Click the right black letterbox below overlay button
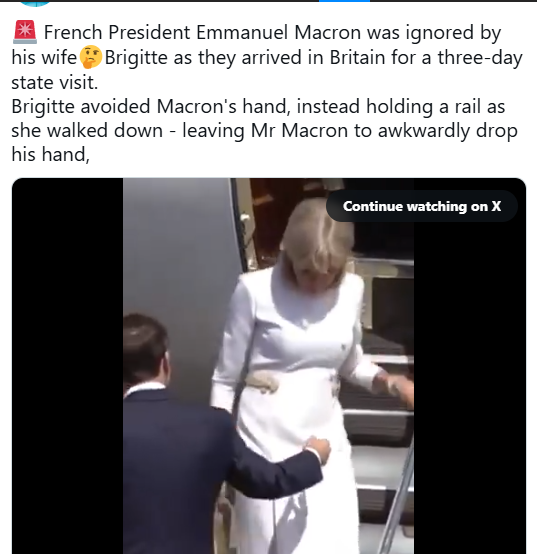The height and width of the screenshot is (554, 537). pyautogui.click(x=470, y=389)
